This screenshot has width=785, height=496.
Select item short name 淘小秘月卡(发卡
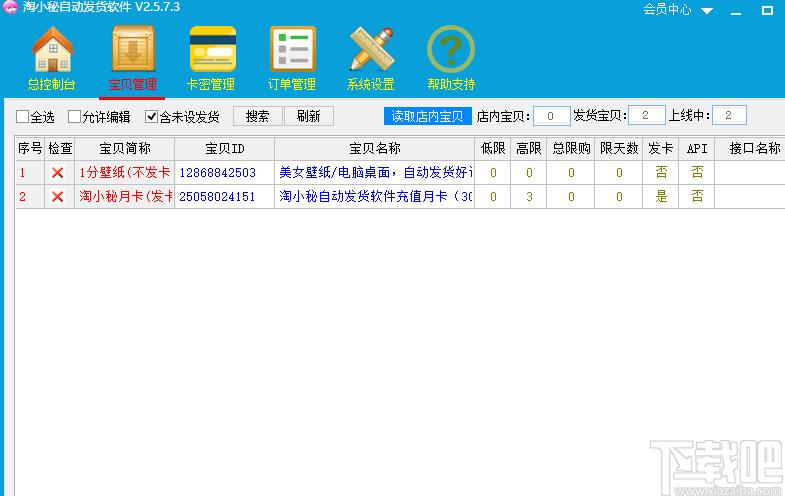(126, 197)
